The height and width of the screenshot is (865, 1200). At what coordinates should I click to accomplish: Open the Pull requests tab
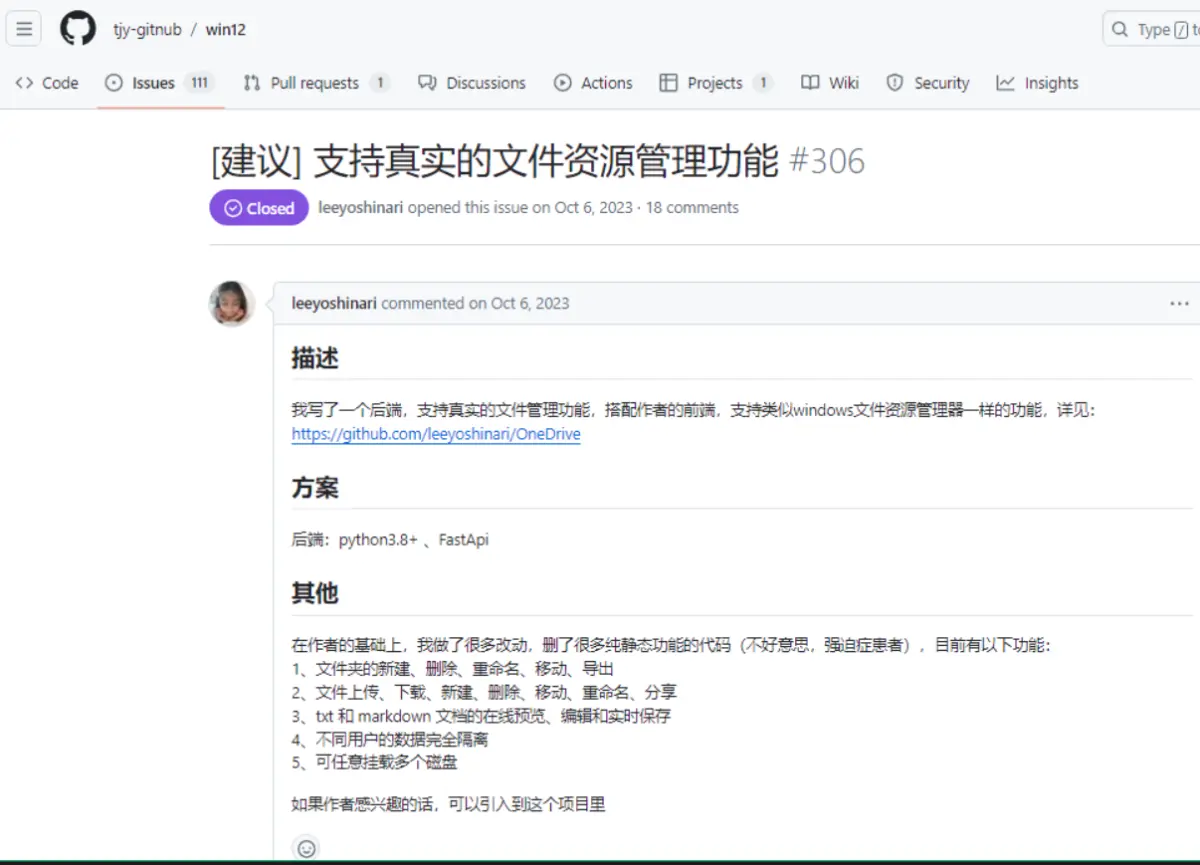(316, 83)
